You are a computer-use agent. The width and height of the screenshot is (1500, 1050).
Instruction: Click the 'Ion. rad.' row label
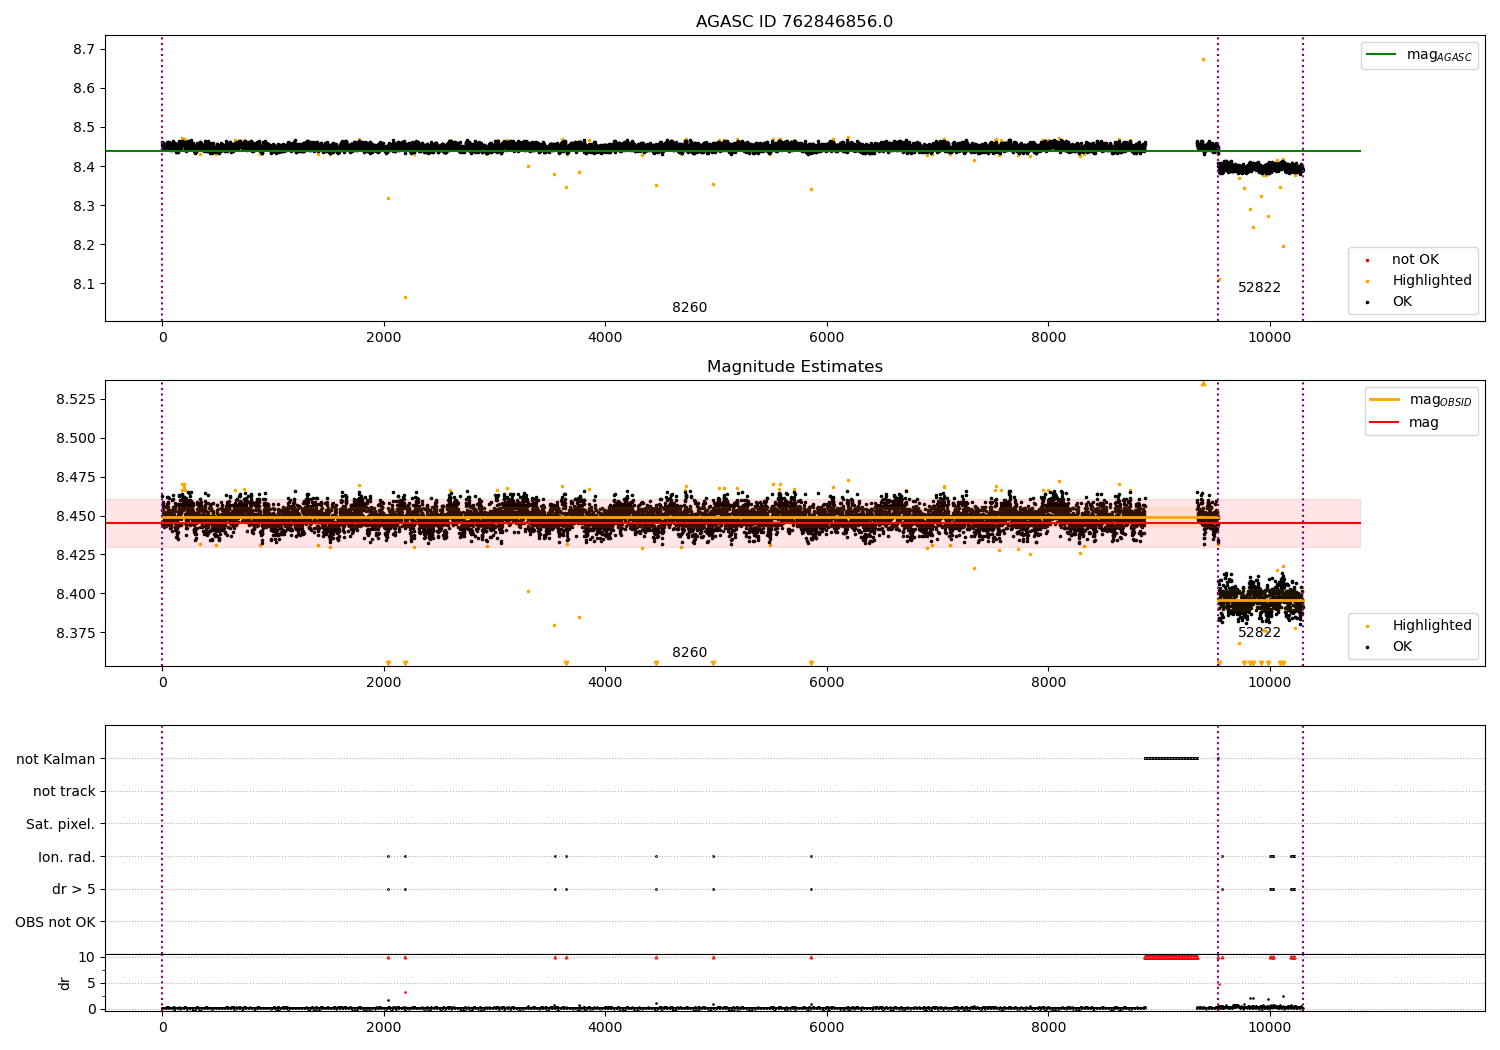(67, 857)
